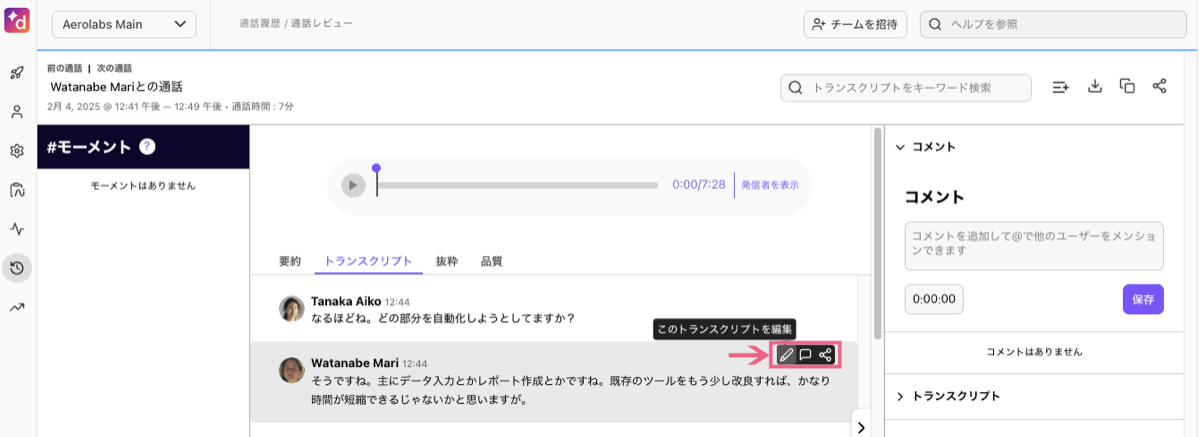
Task: Click the Watanabe Mari speaker name
Action: 355,363
